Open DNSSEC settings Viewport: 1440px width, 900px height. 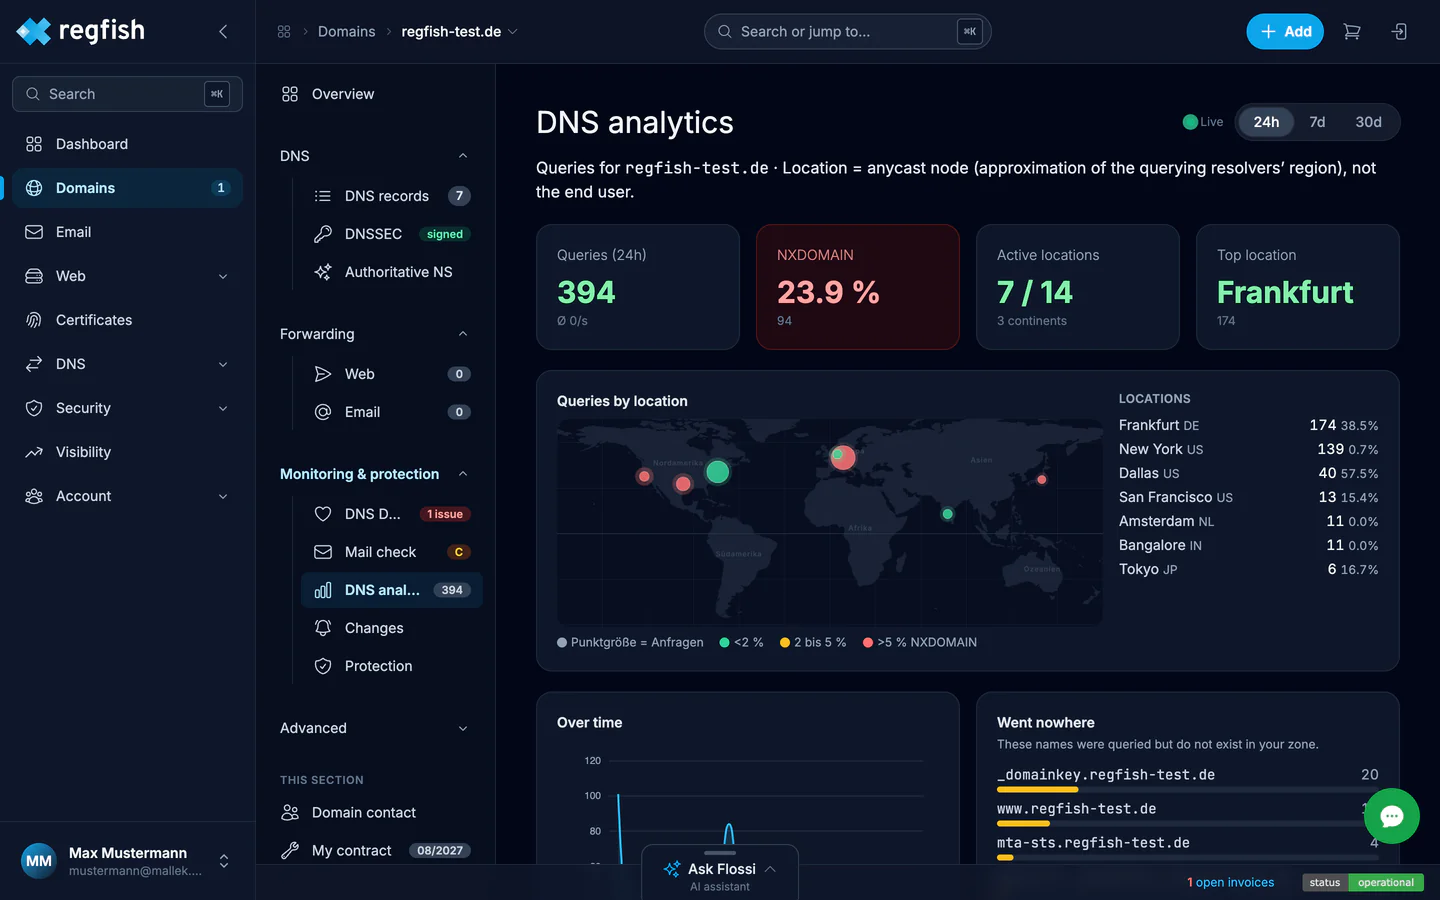tap(391, 234)
